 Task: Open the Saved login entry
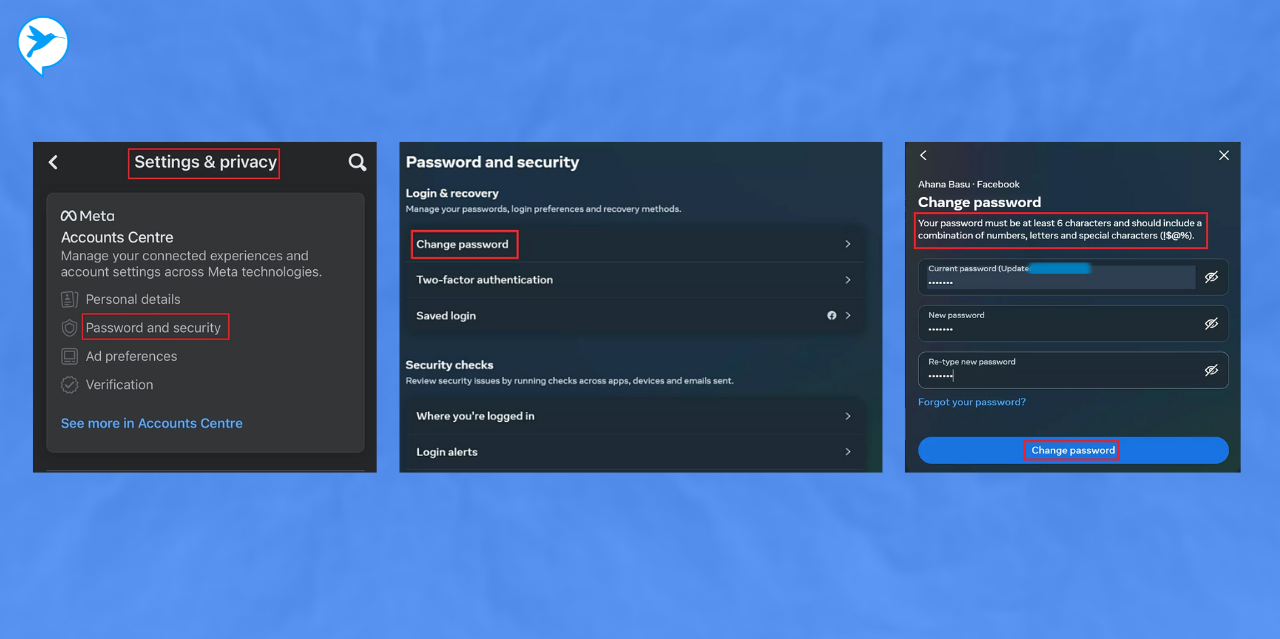[446, 316]
